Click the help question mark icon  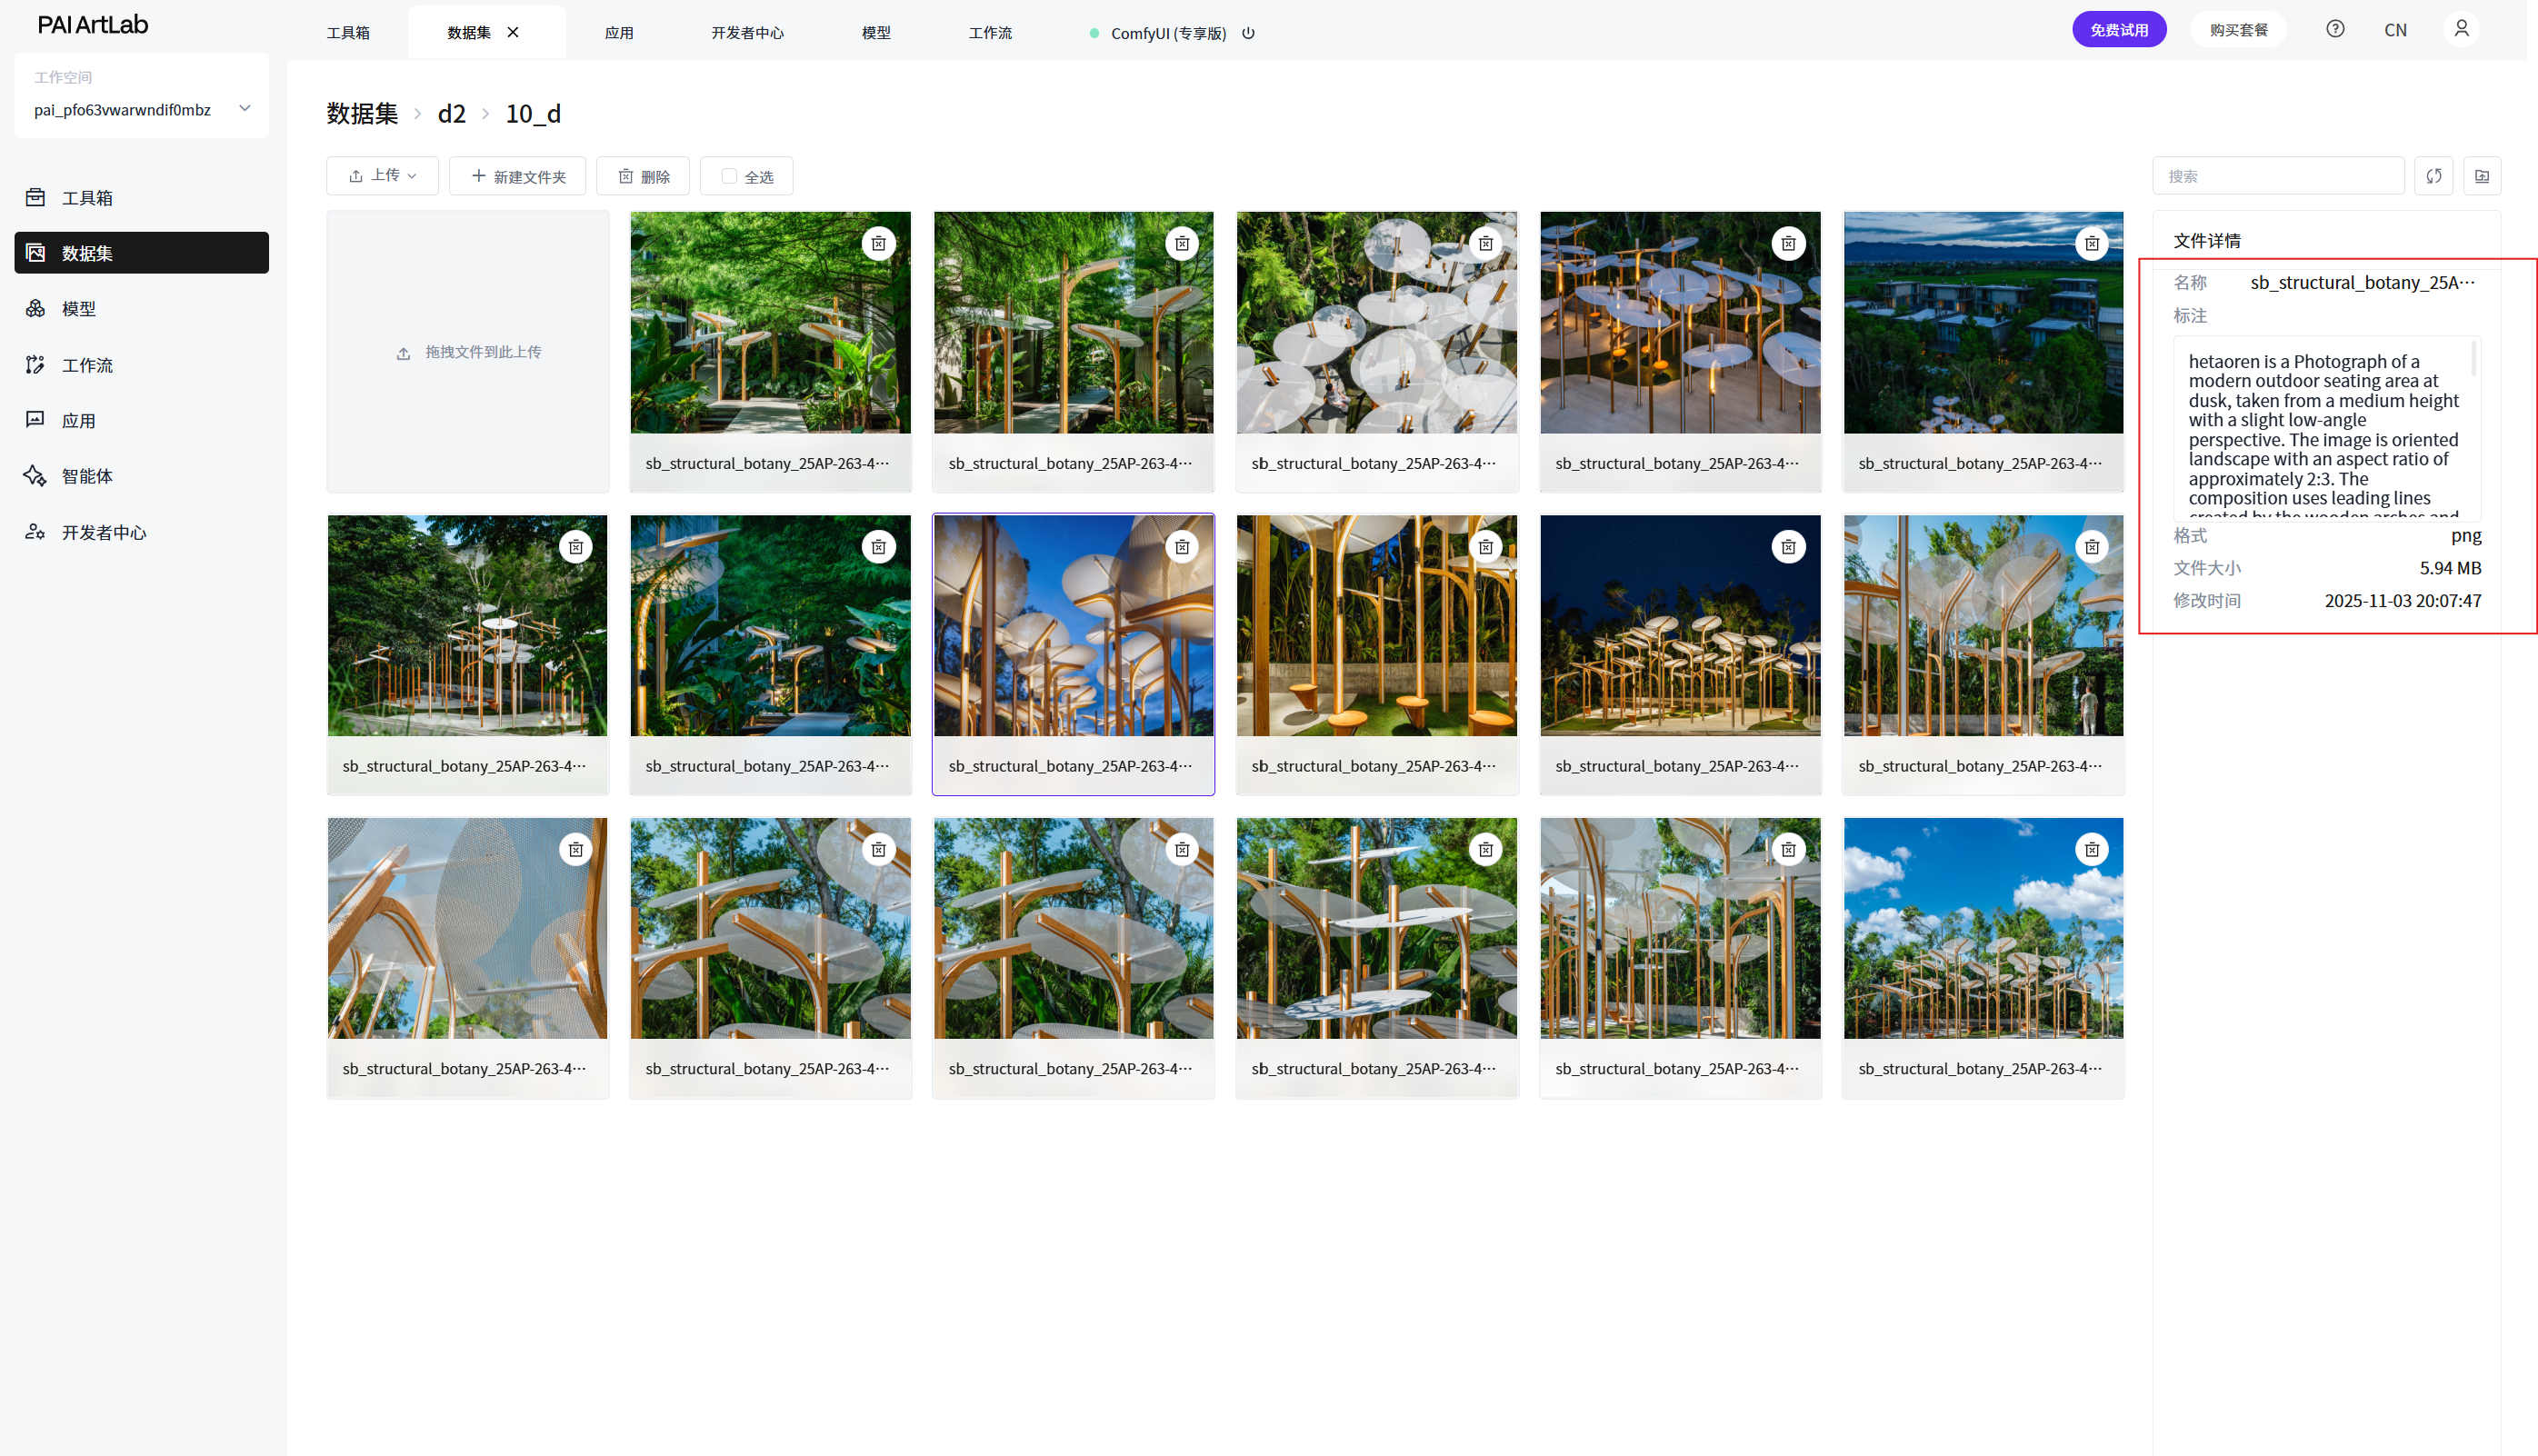click(2334, 29)
